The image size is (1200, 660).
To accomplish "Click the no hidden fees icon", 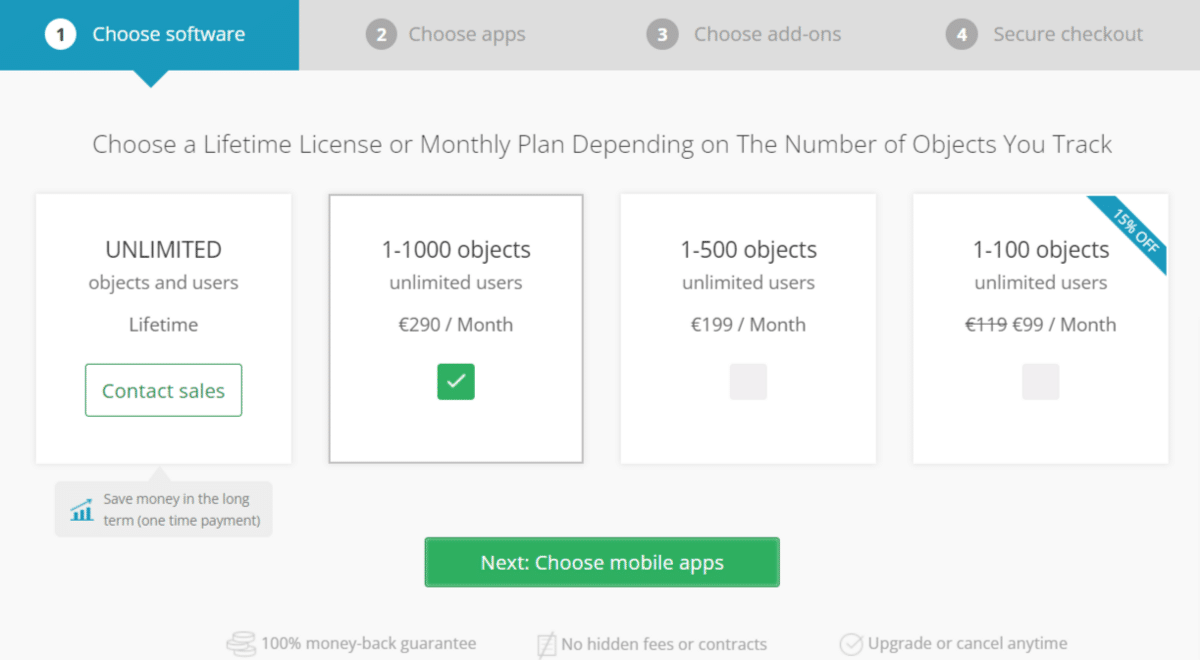I will (546, 644).
